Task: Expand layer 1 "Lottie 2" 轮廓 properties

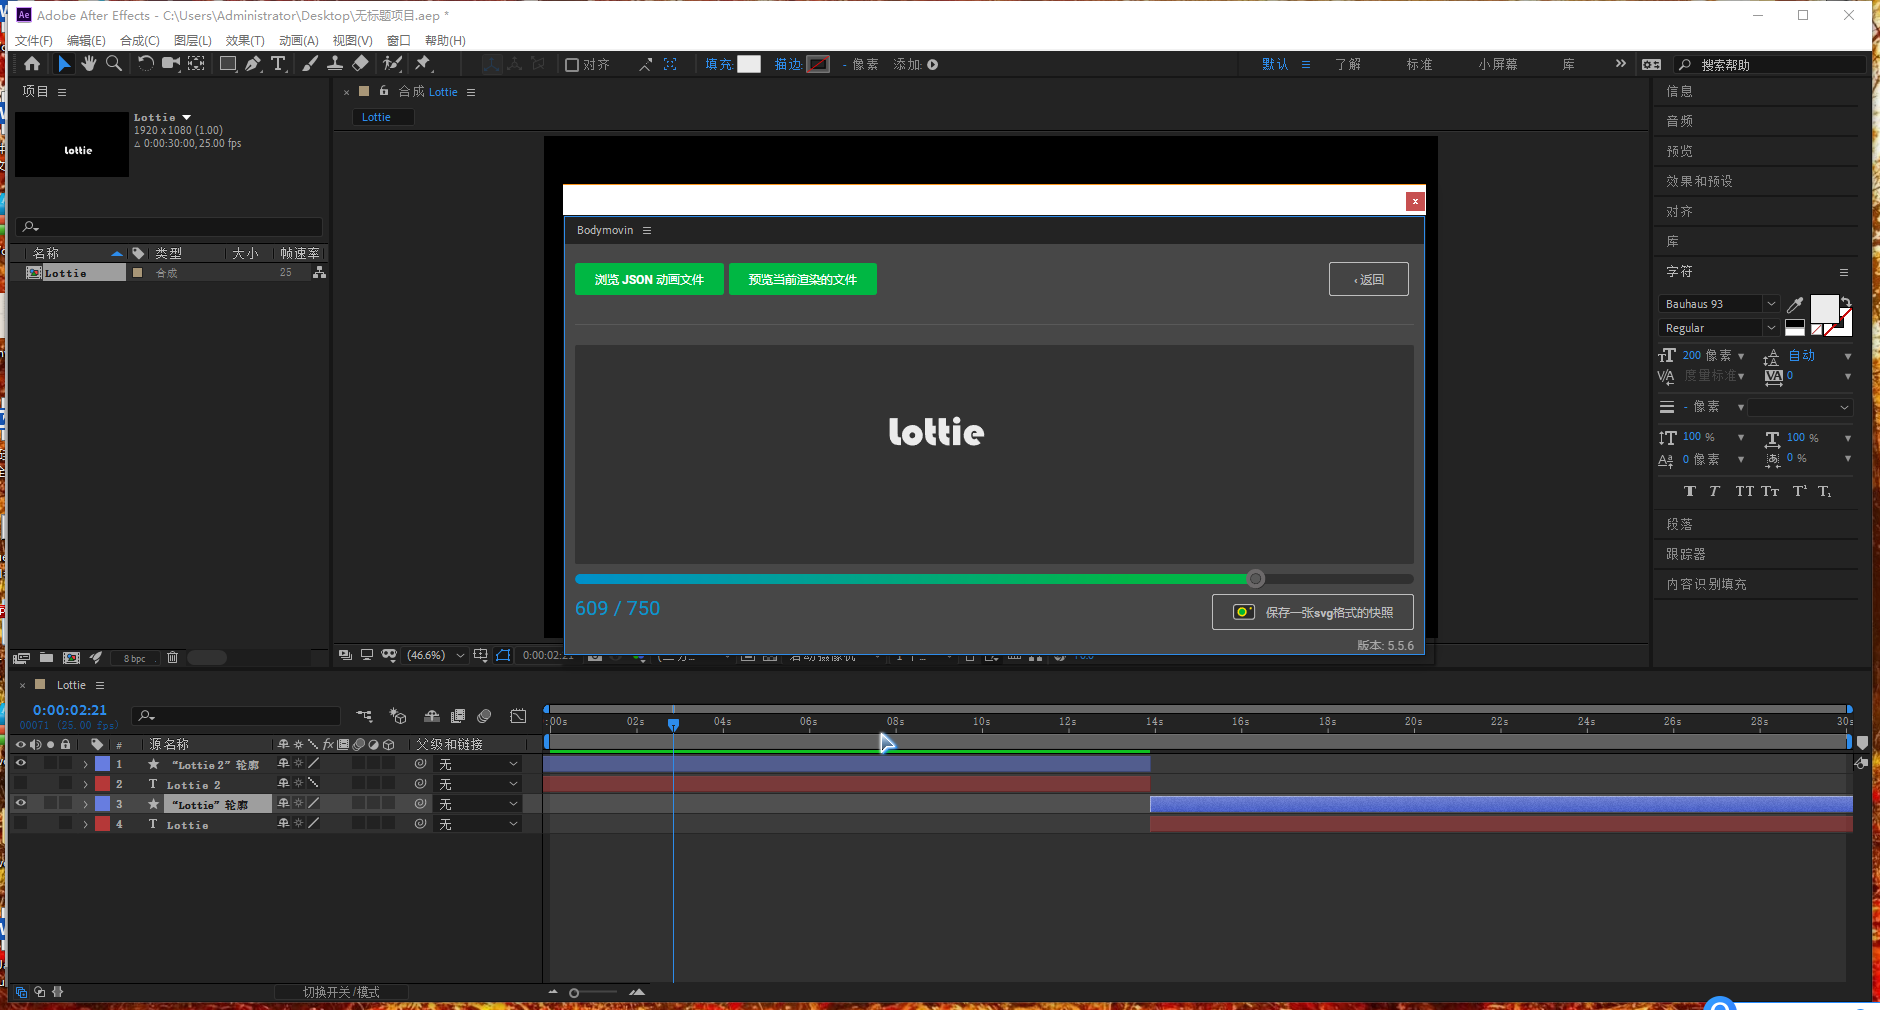Action: 85,764
